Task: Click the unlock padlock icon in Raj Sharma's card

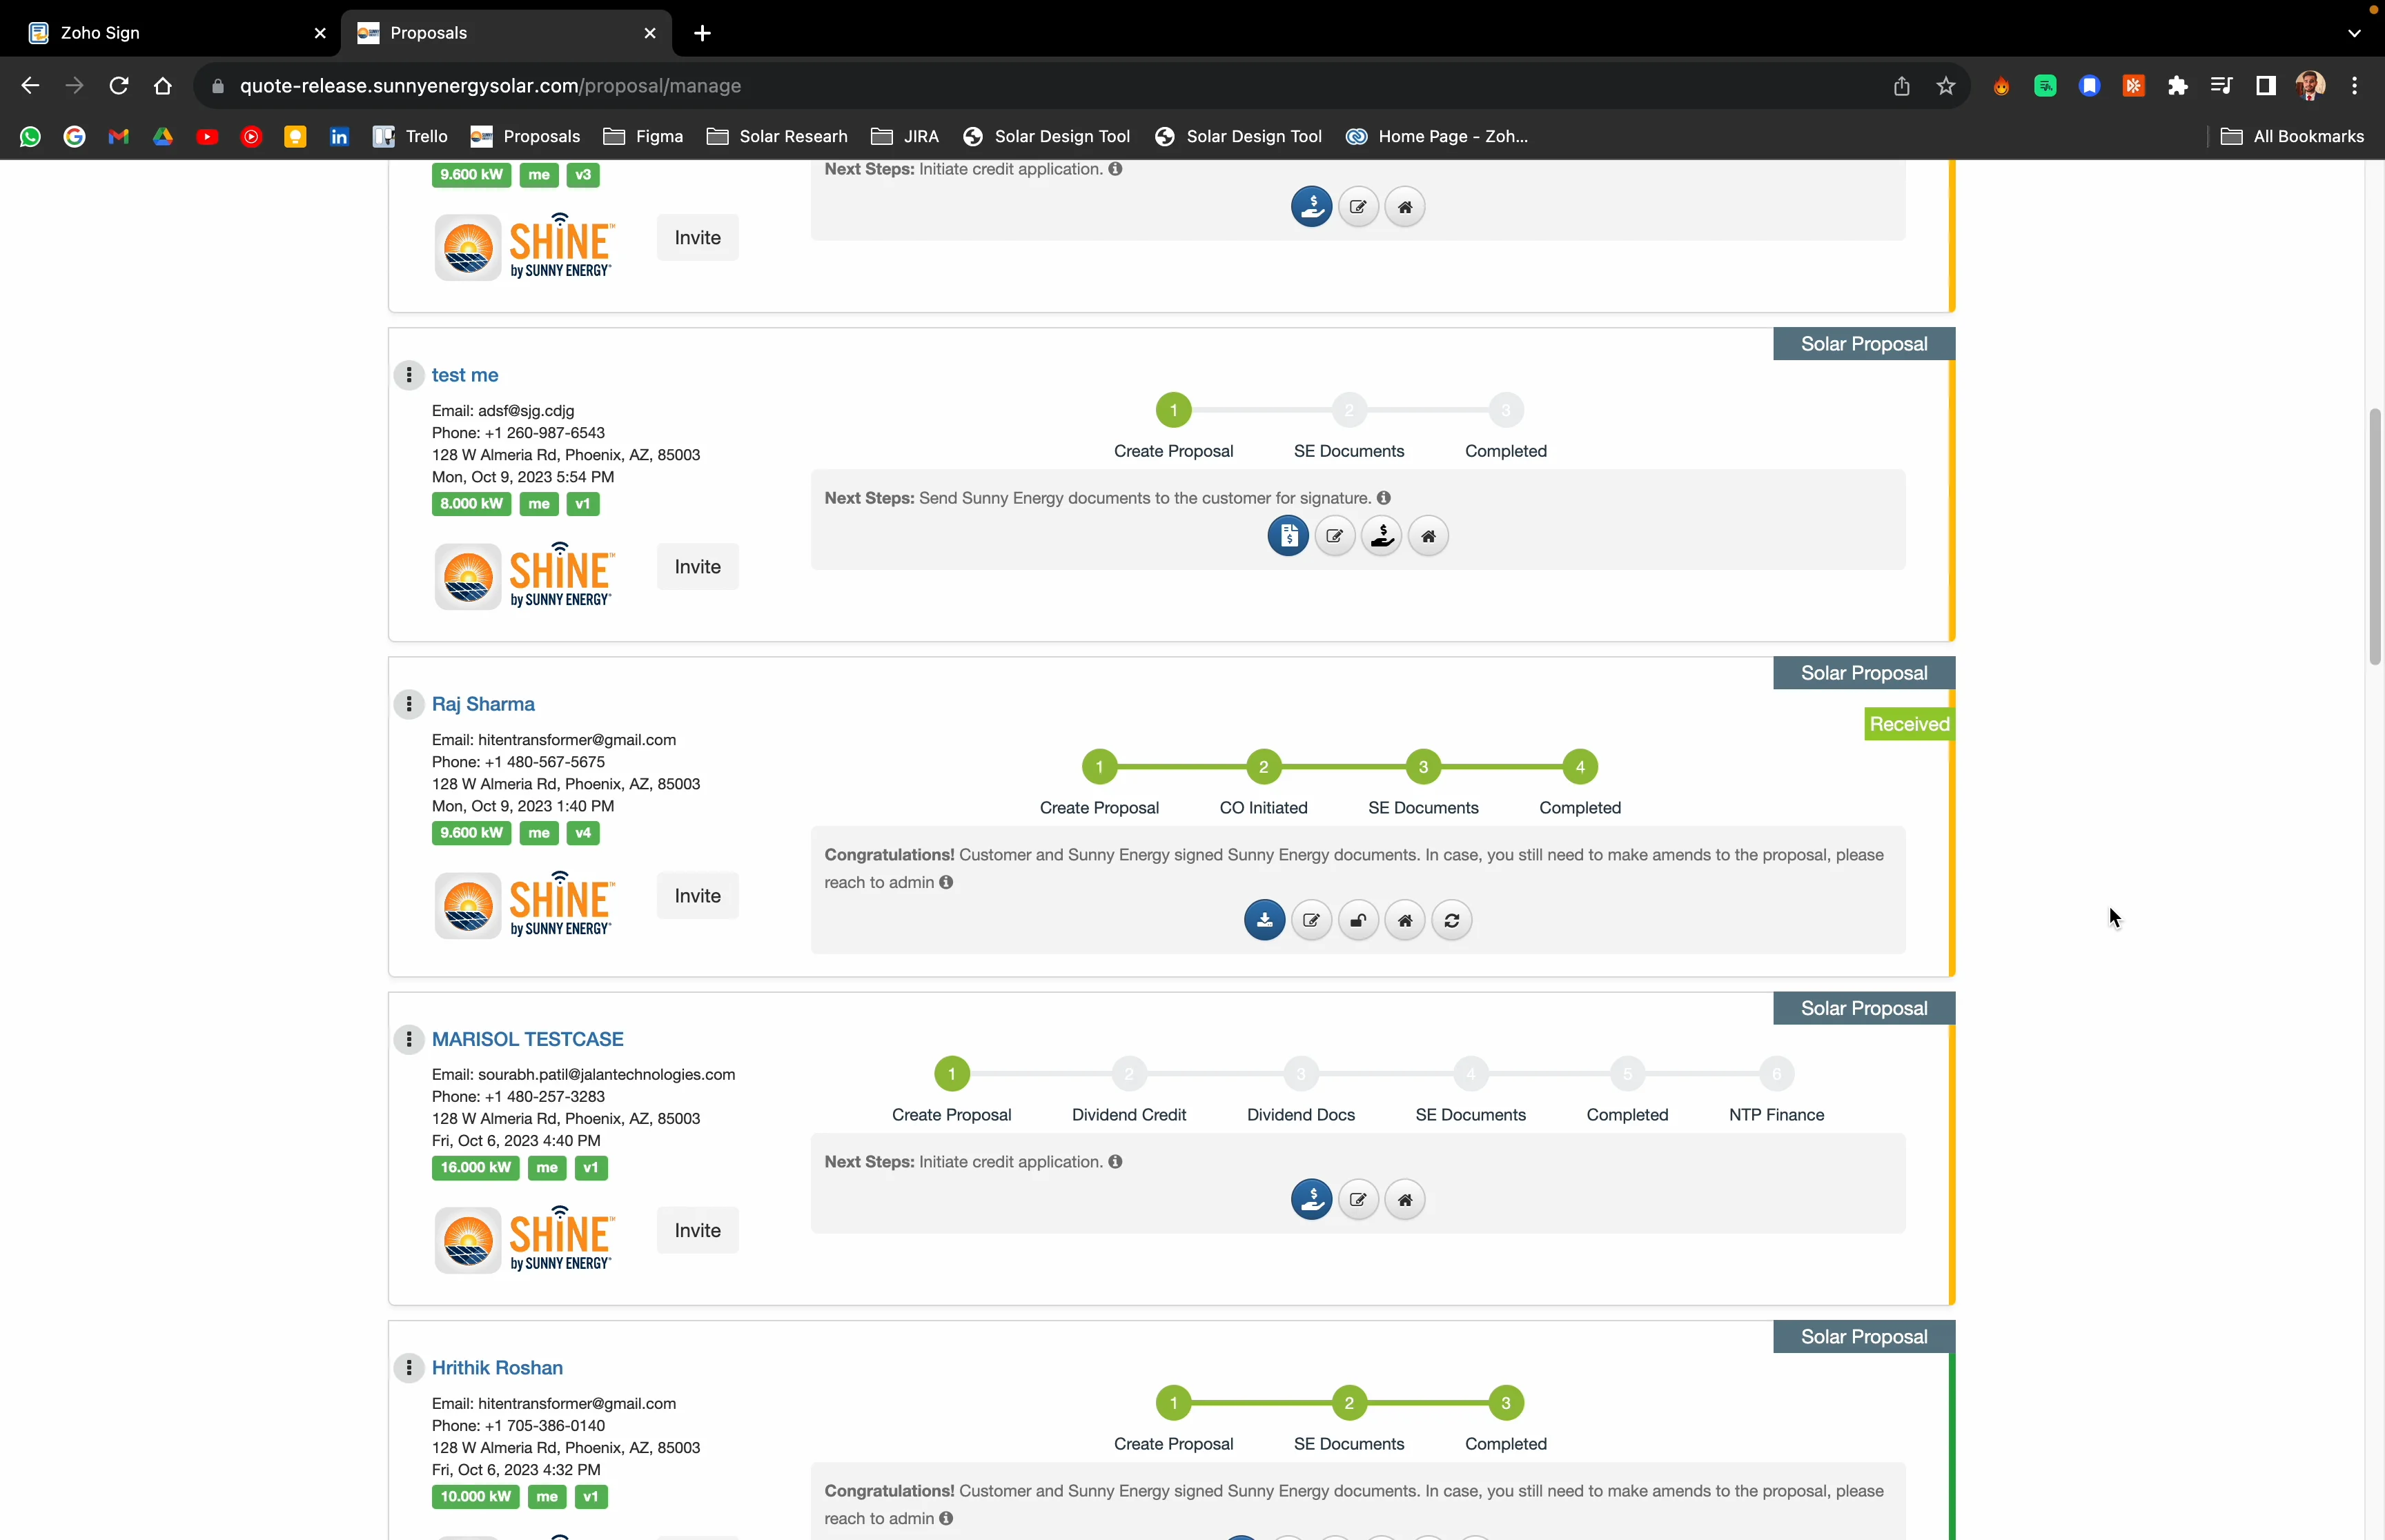Action: 1357,919
